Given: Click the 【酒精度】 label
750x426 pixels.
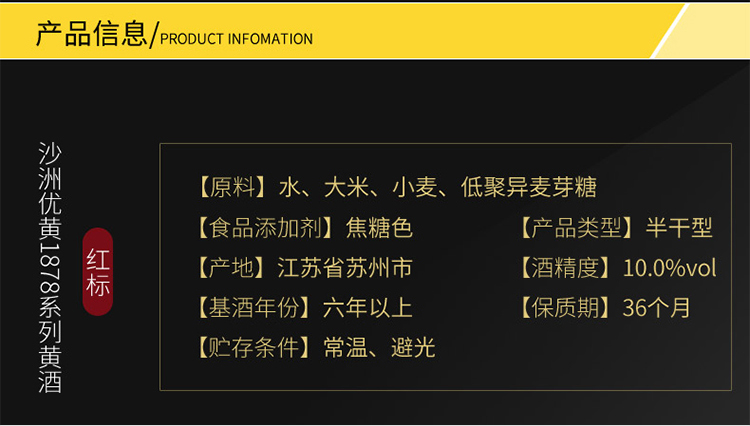Looking at the screenshot, I should [x=565, y=267].
